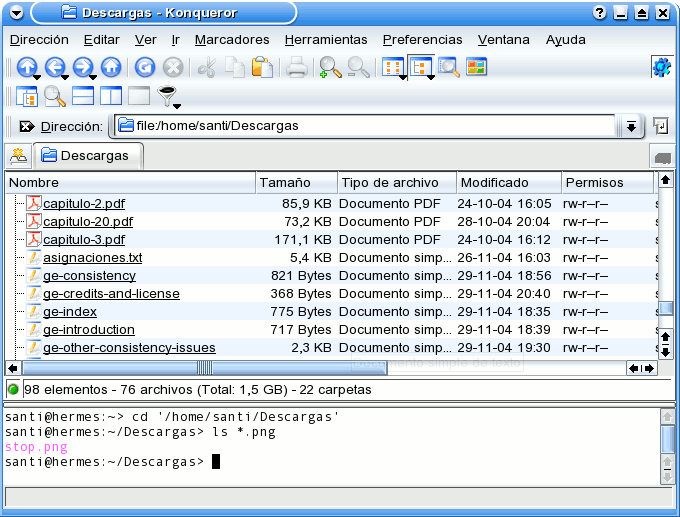Click the Up directory arrow button
The image size is (680, 517).
(27, 68)
